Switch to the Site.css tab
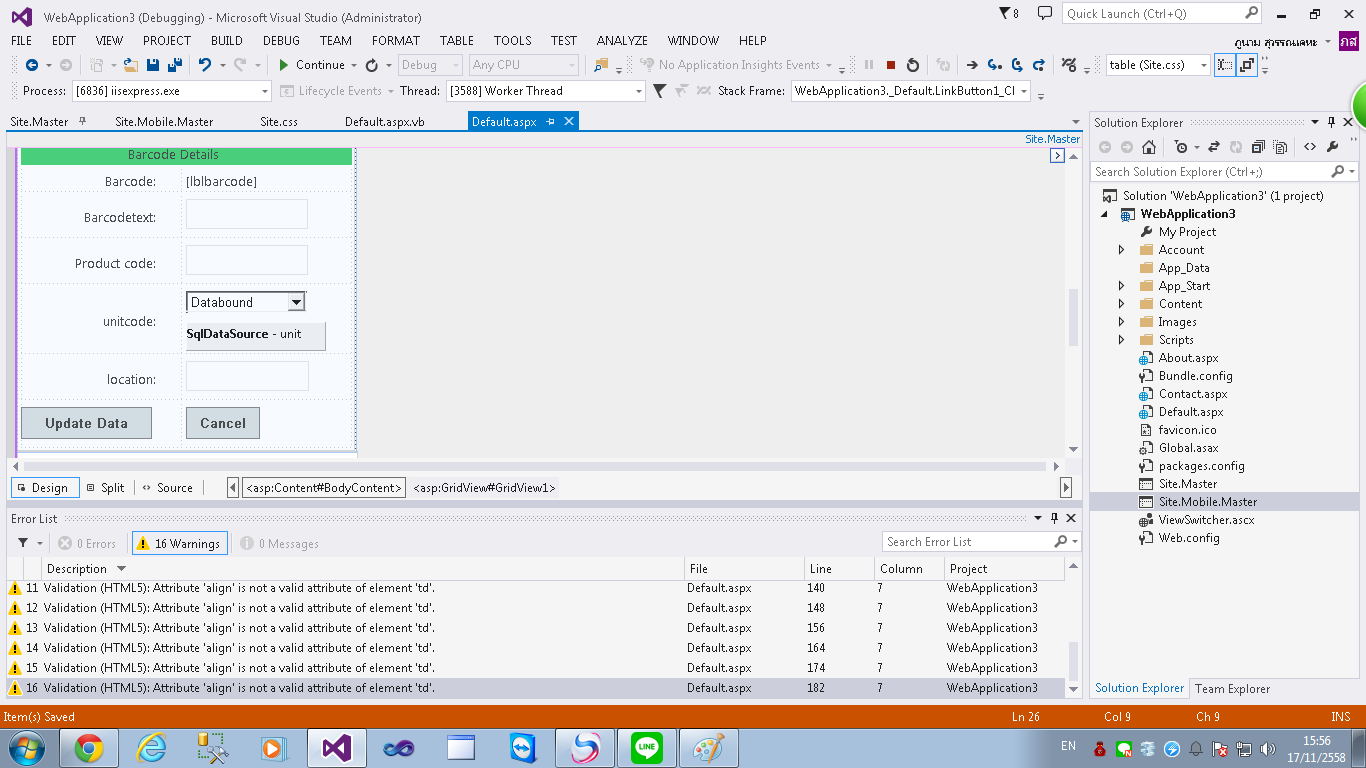 point(279,122)
